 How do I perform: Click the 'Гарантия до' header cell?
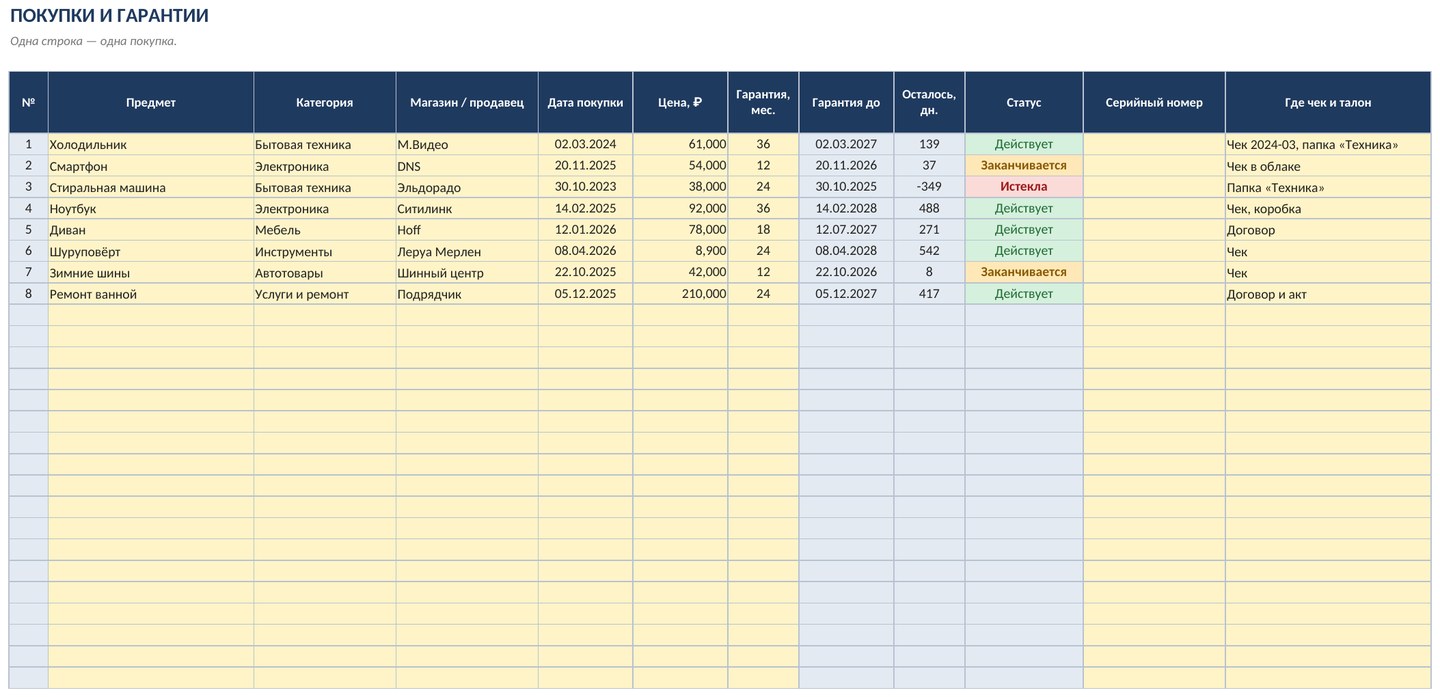click(x=846, y=102)
